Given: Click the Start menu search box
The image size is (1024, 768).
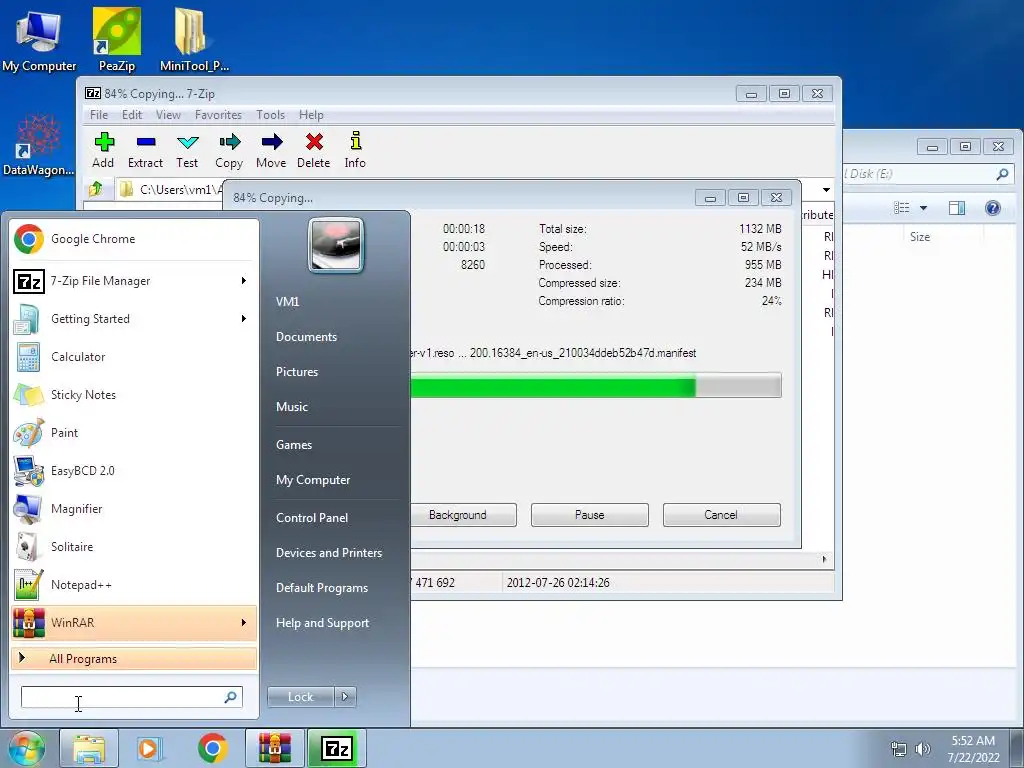Looking at the screenshot, I should point(131,697).
